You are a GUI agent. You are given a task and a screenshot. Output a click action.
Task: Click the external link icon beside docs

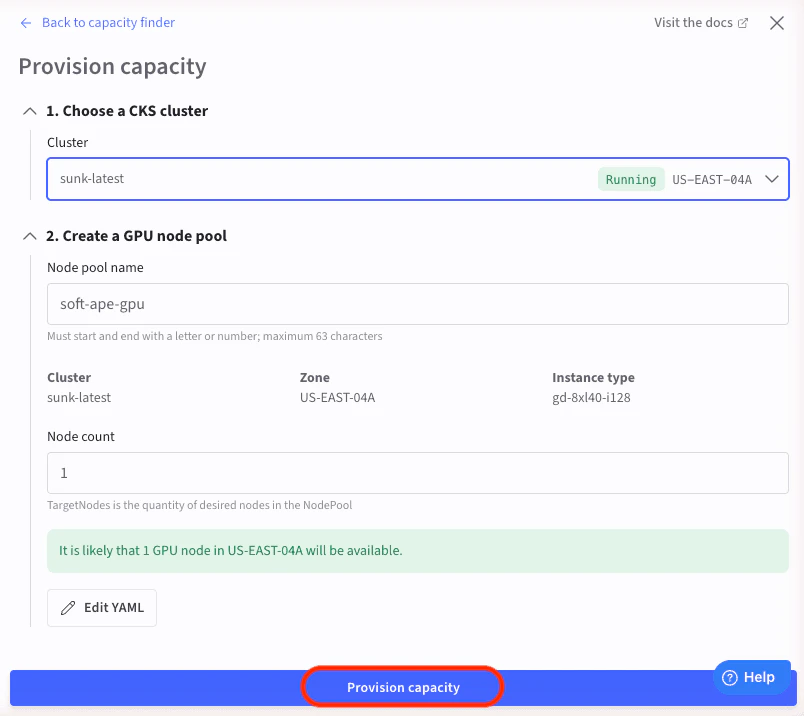pyautogui.click(x=742, y=23)
